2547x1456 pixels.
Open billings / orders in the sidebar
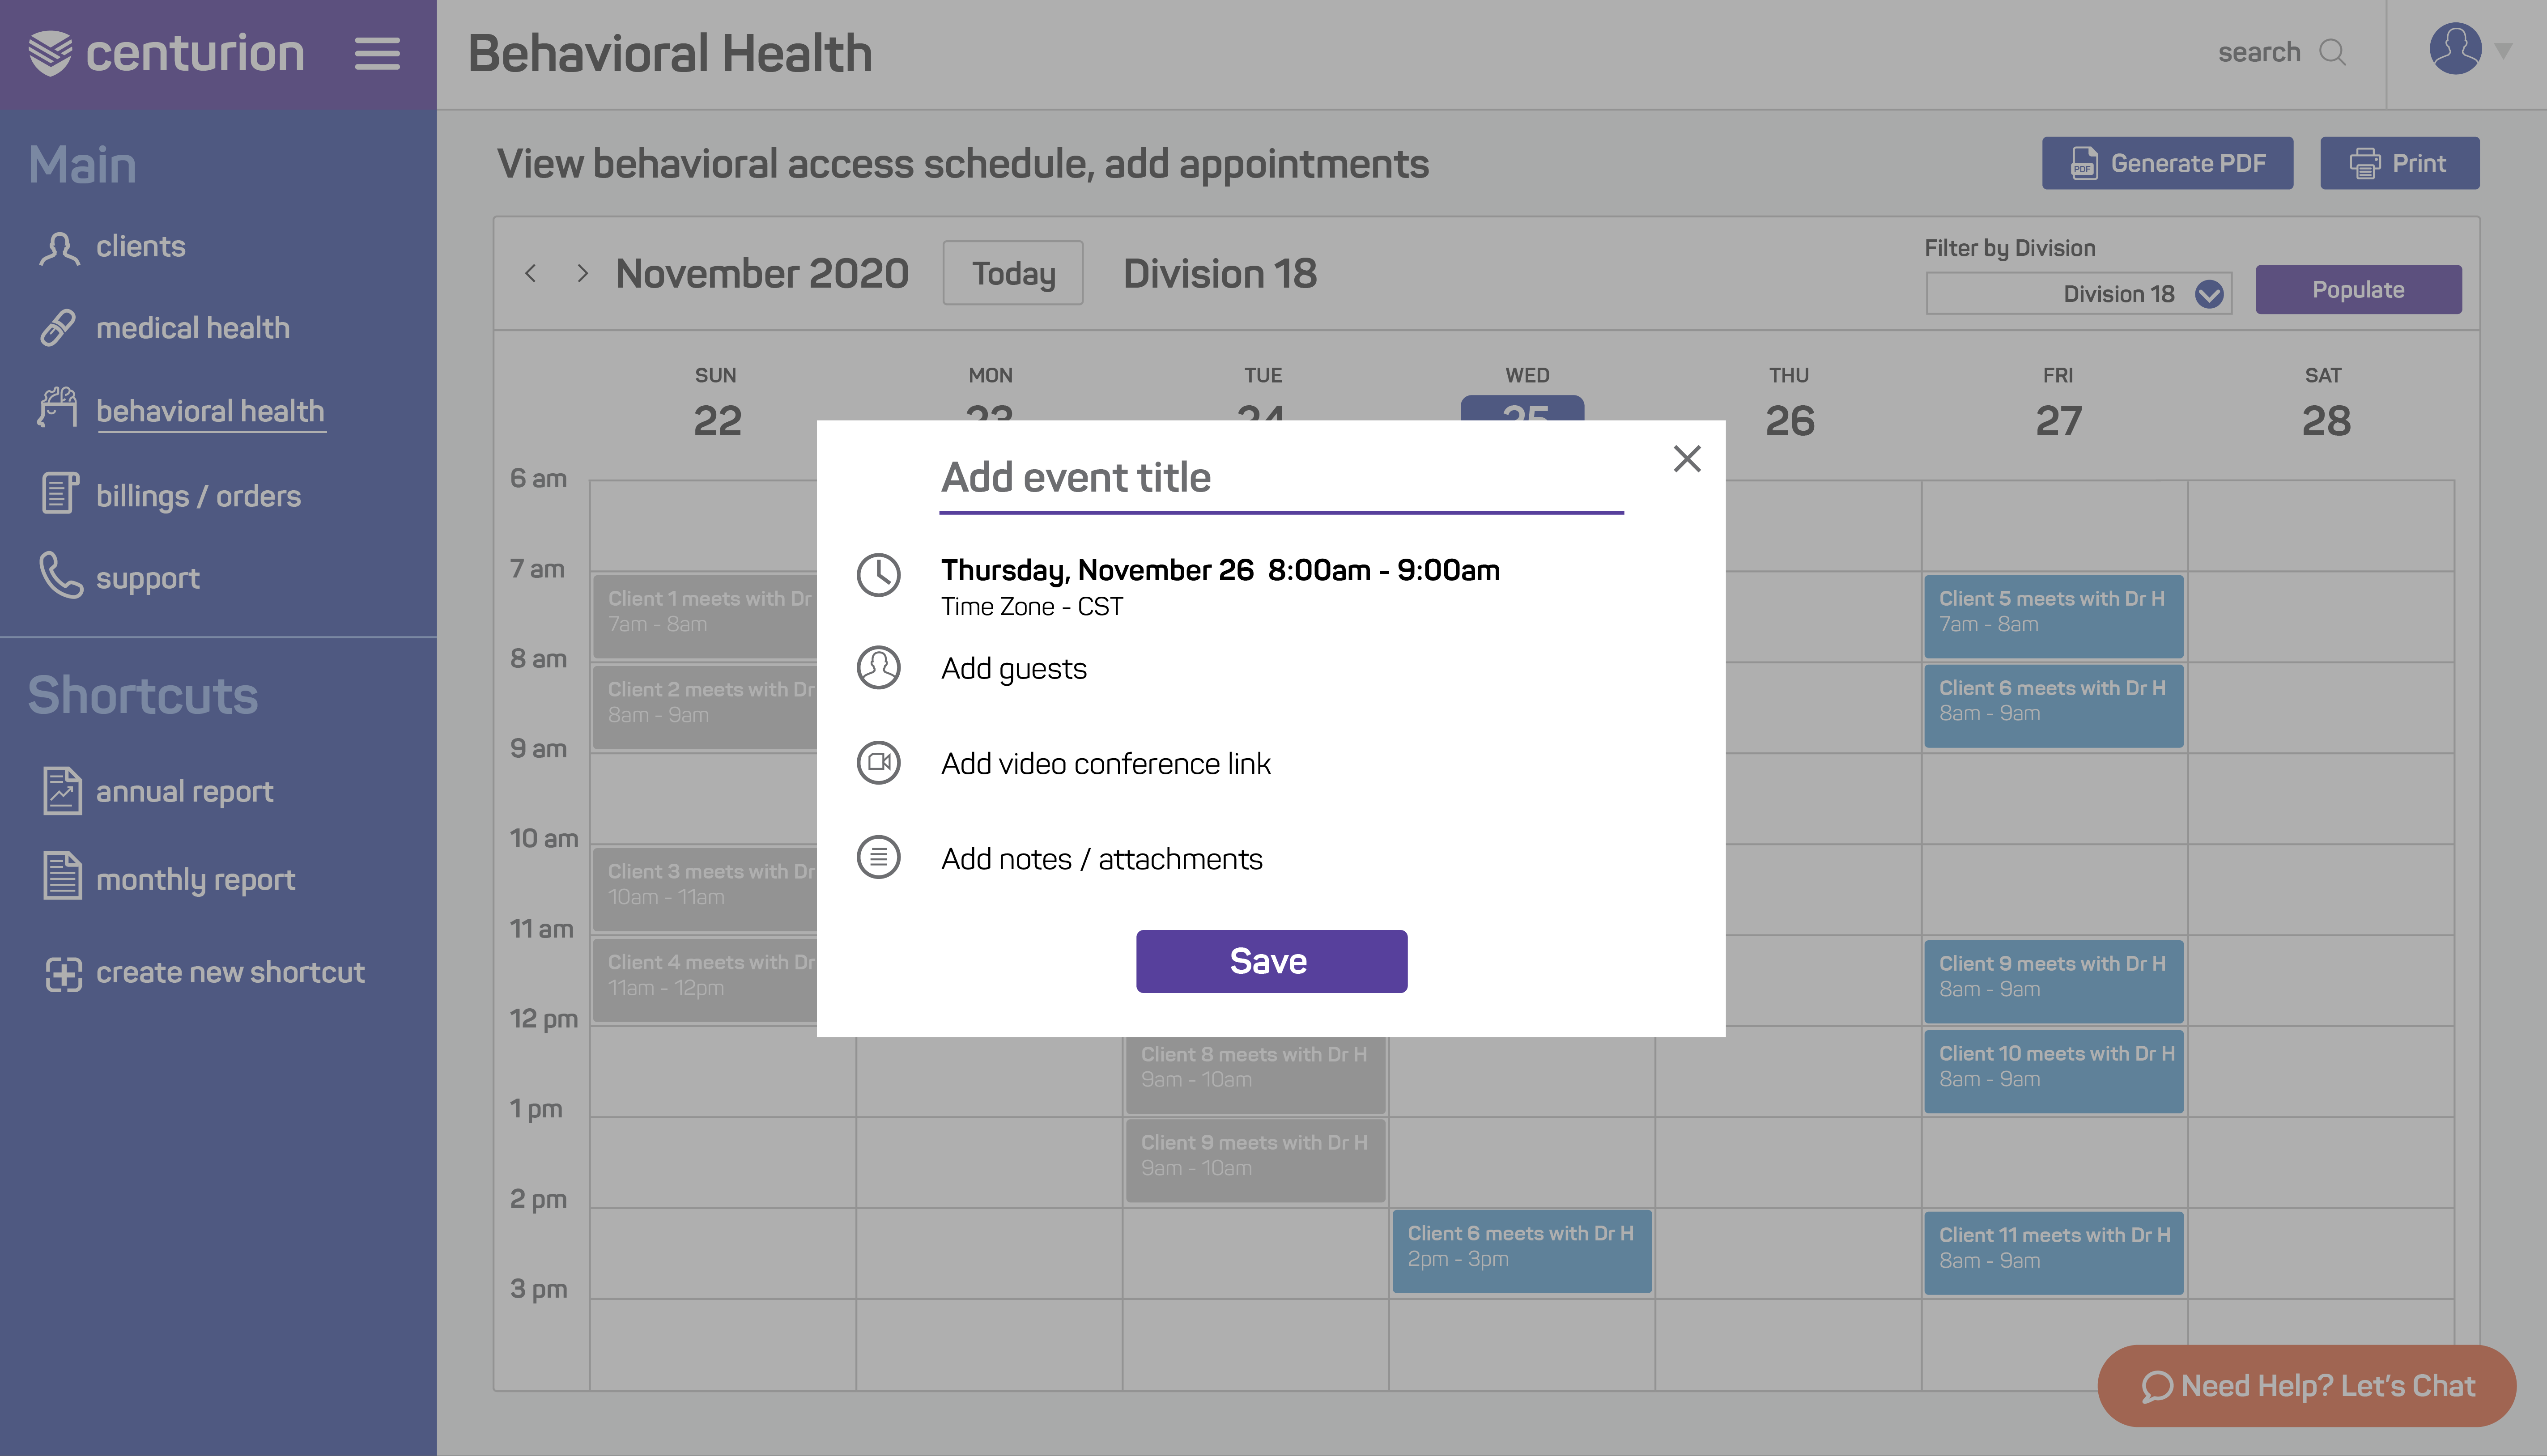click(x=170, y=495)
